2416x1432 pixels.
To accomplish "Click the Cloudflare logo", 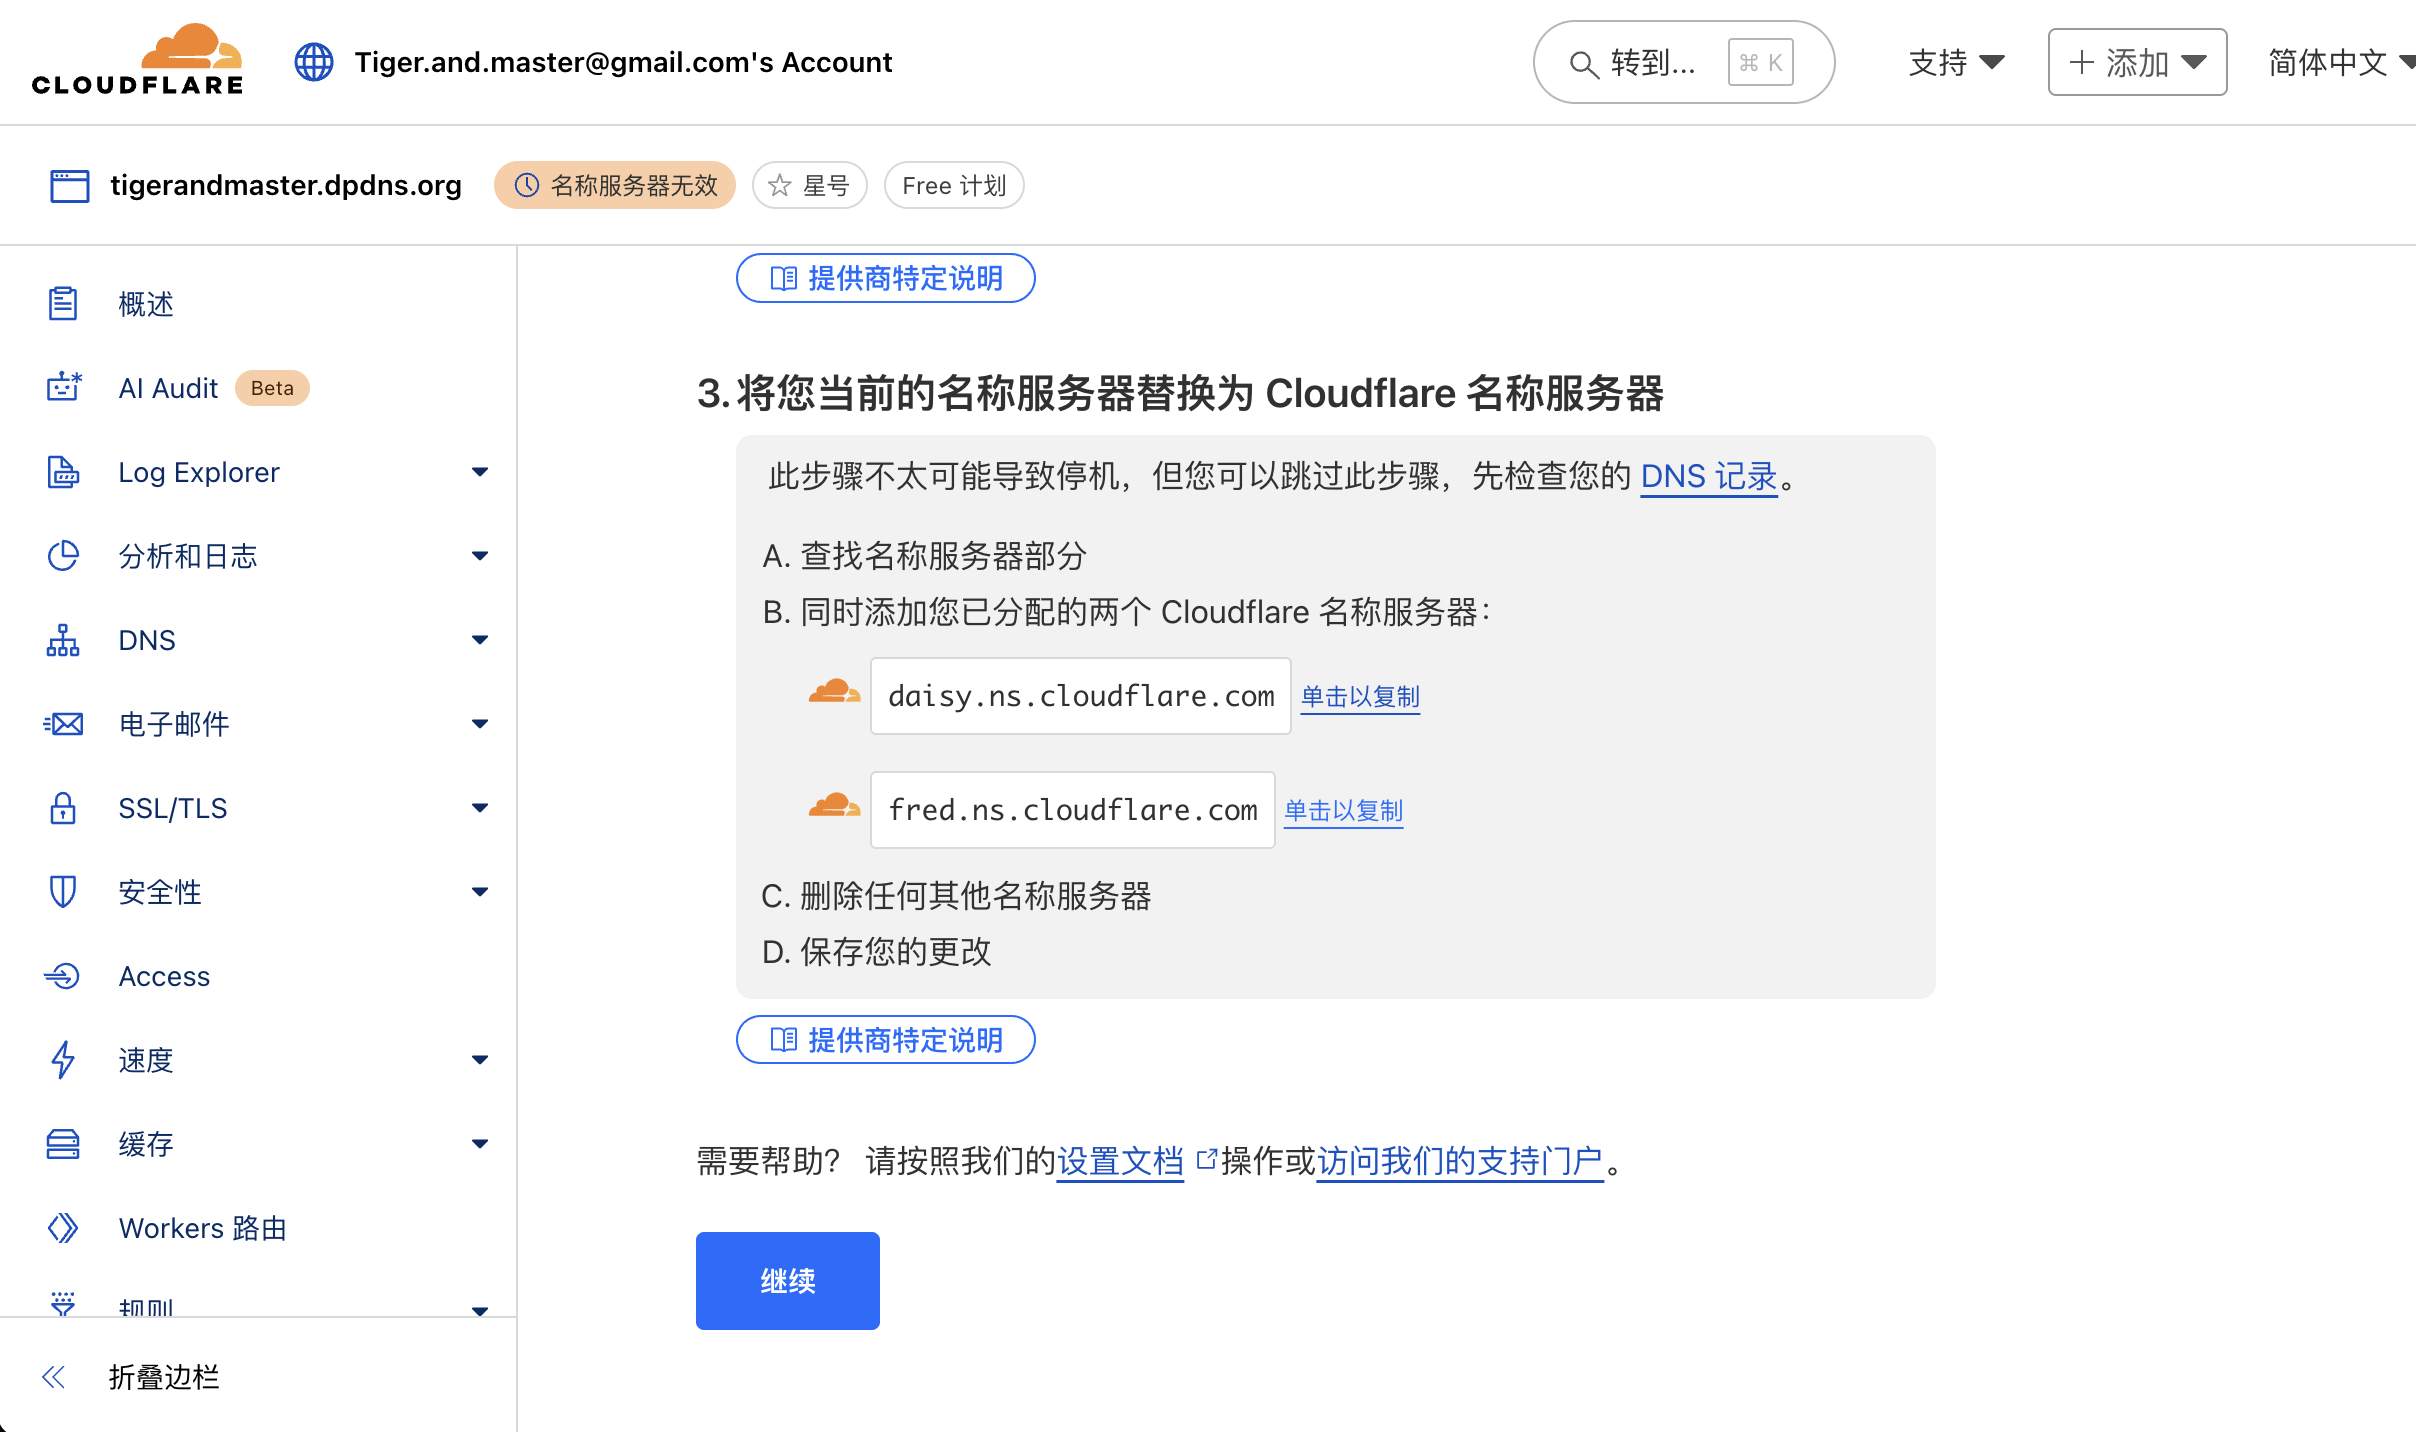I will 137,60.
